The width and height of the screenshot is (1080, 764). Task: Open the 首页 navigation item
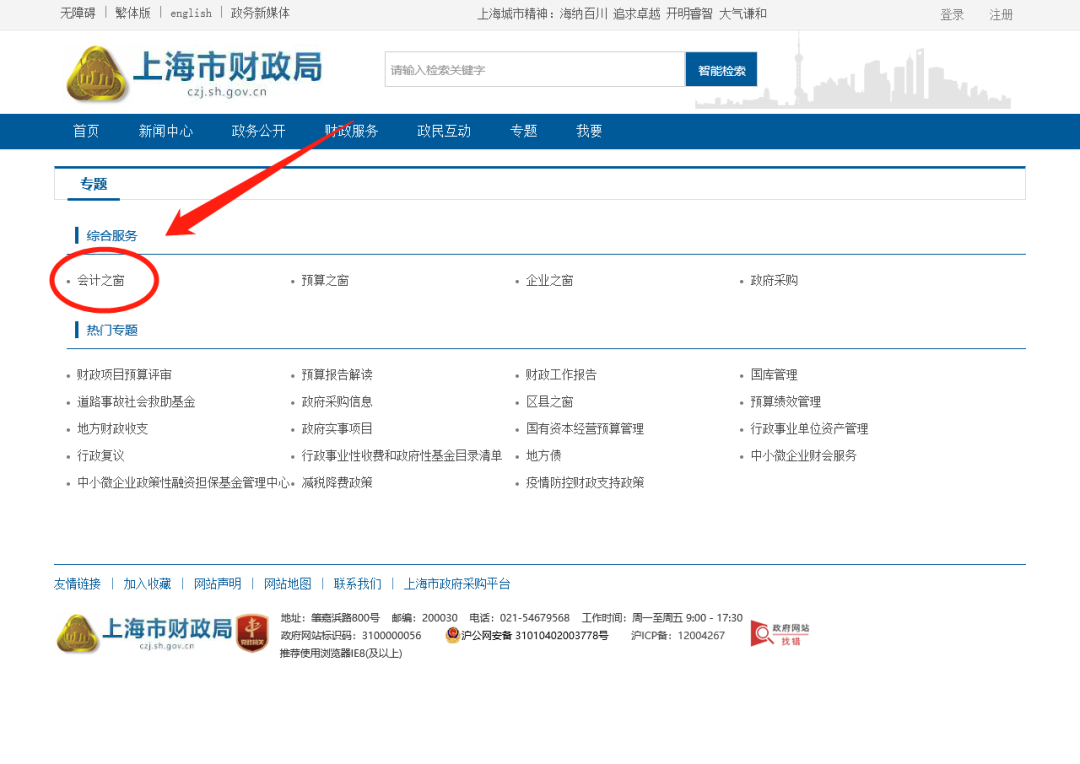tap(86, 131)
